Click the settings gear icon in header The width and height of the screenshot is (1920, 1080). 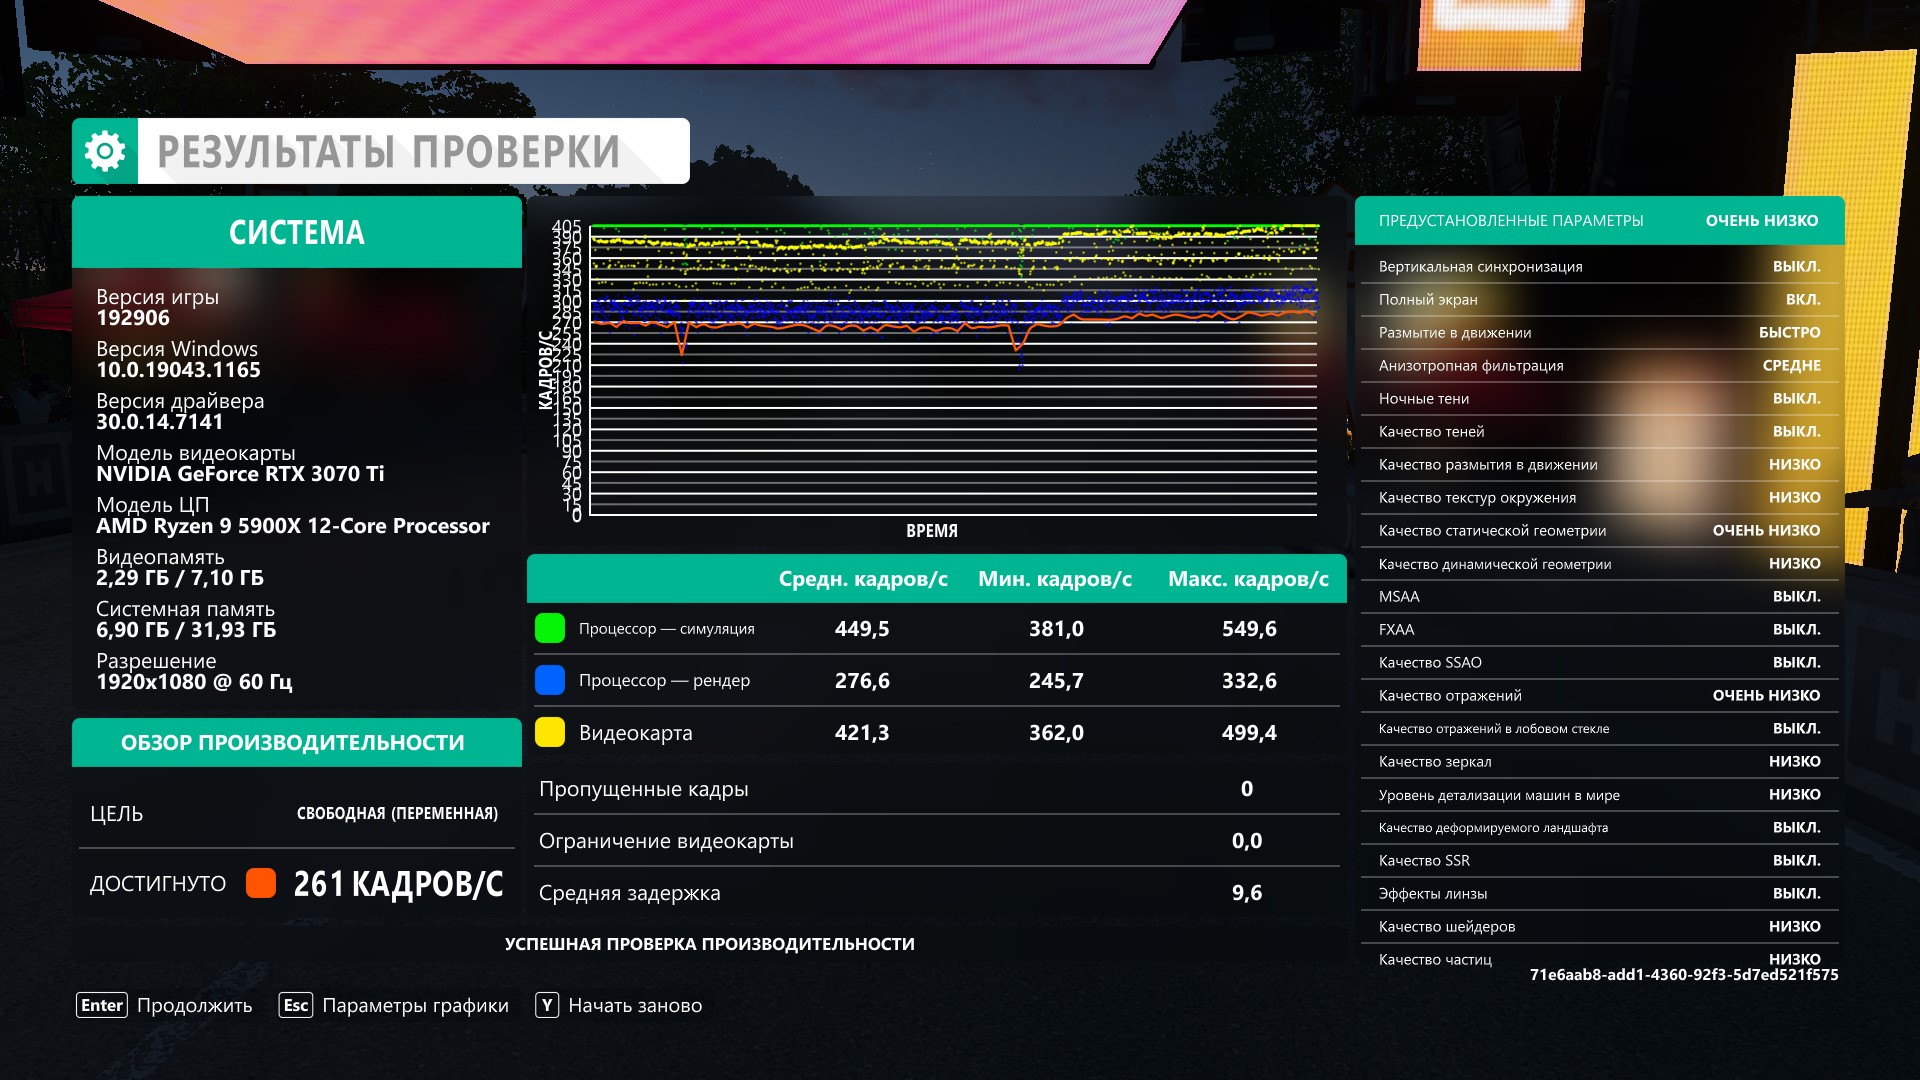click(x=105, y=151)
